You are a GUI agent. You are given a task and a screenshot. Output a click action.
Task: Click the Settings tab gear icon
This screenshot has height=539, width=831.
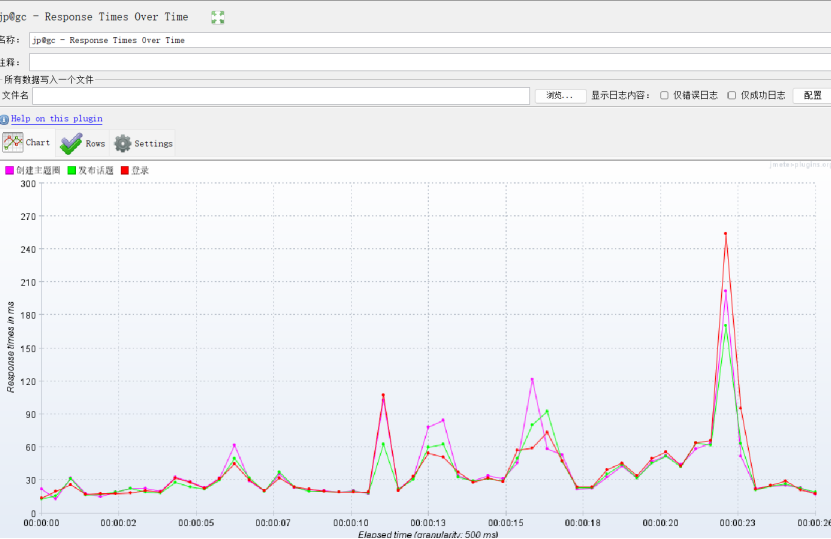pos(122,143)
